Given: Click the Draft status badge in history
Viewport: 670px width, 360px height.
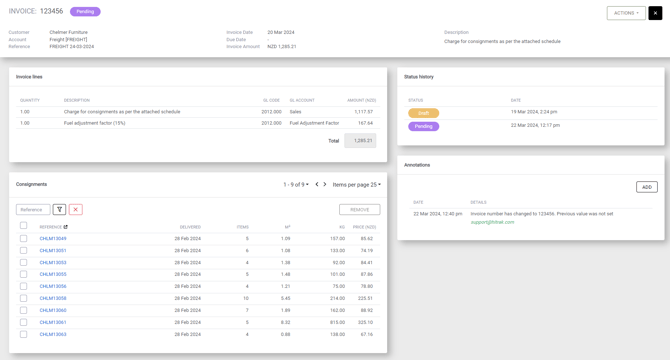Looking at the screenshot, I should point(423,113).
